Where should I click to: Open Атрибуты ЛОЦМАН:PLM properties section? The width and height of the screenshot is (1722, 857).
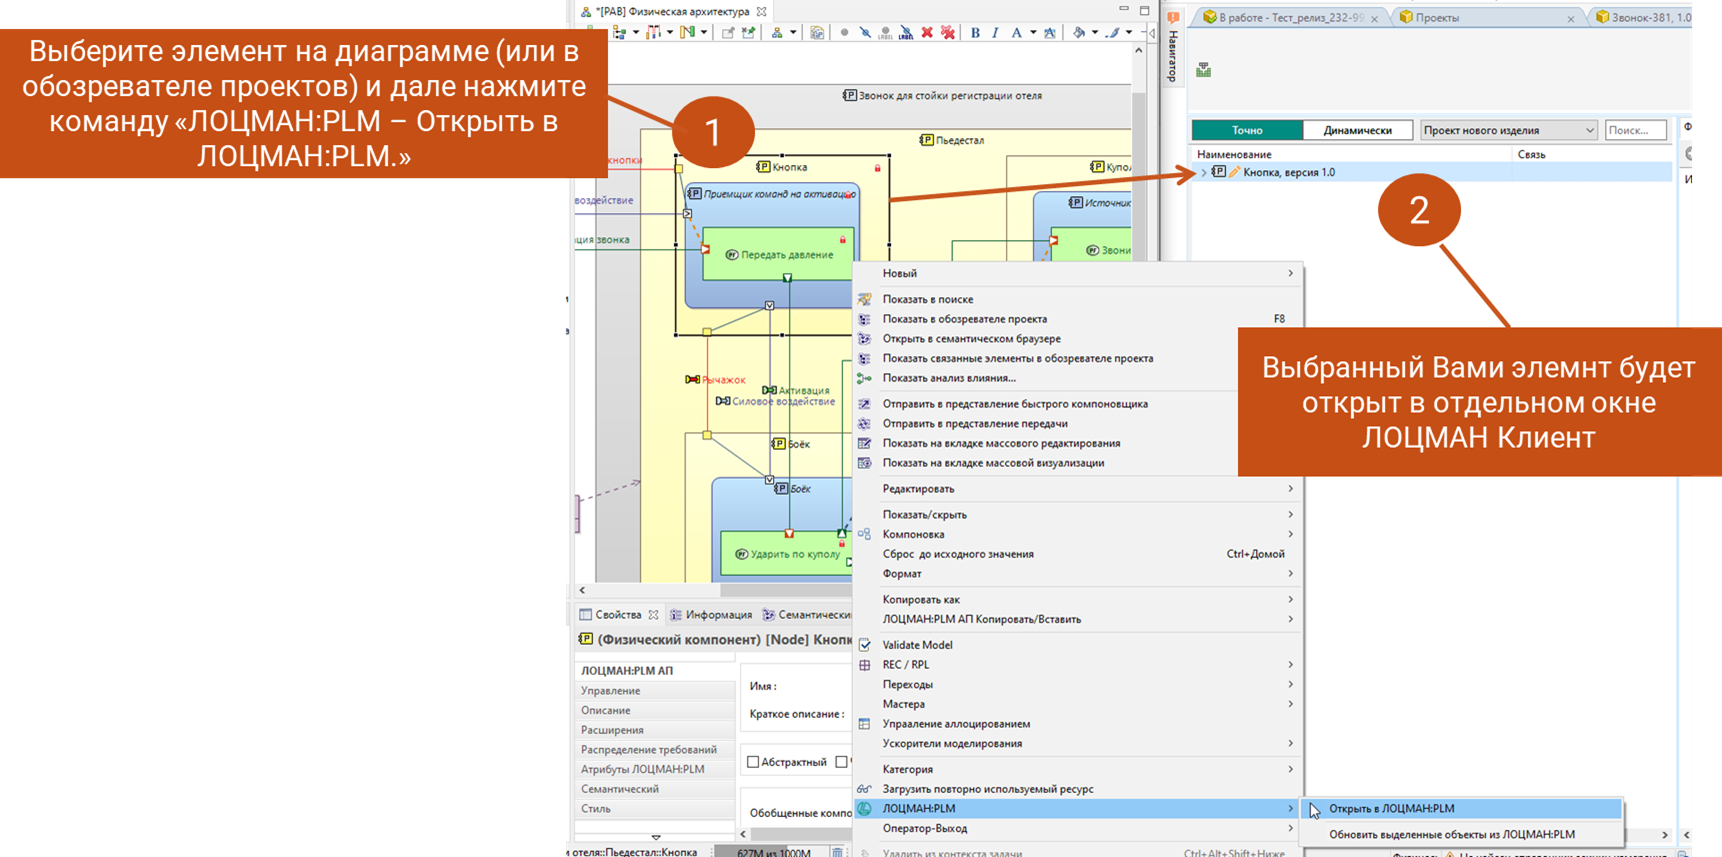tap(643, 769)
